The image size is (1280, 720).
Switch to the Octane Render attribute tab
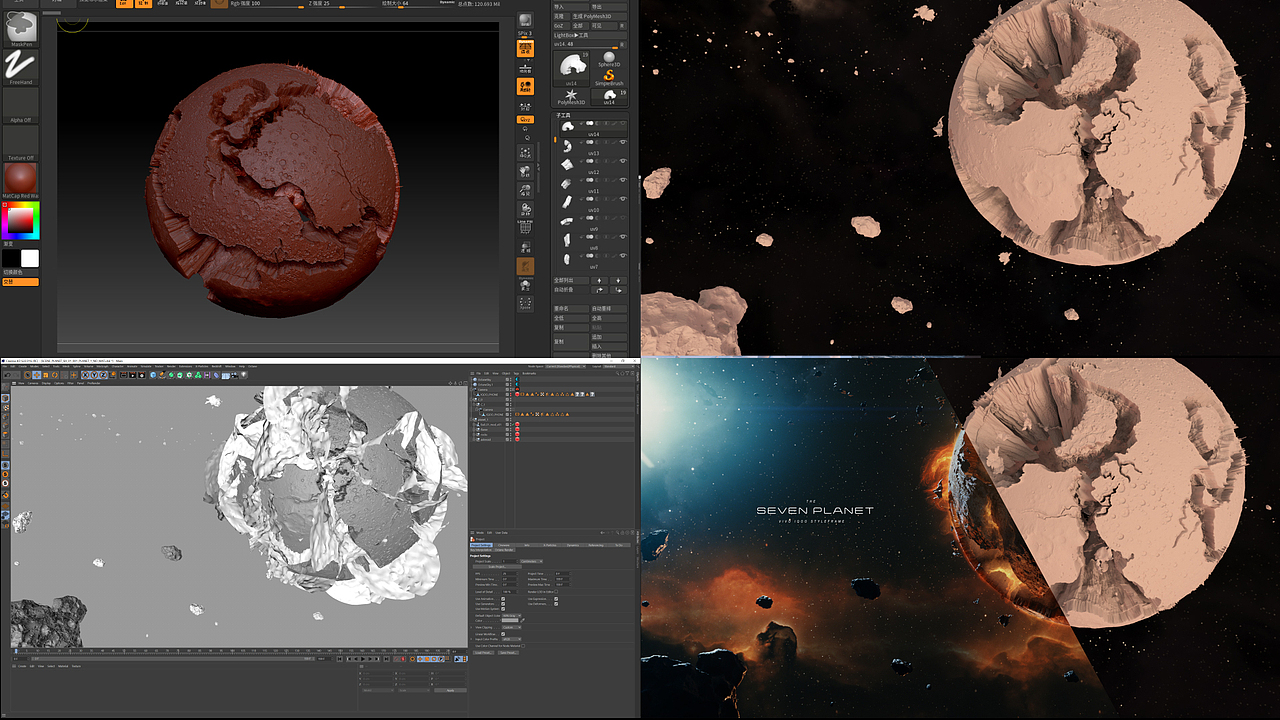pos(504,550)
